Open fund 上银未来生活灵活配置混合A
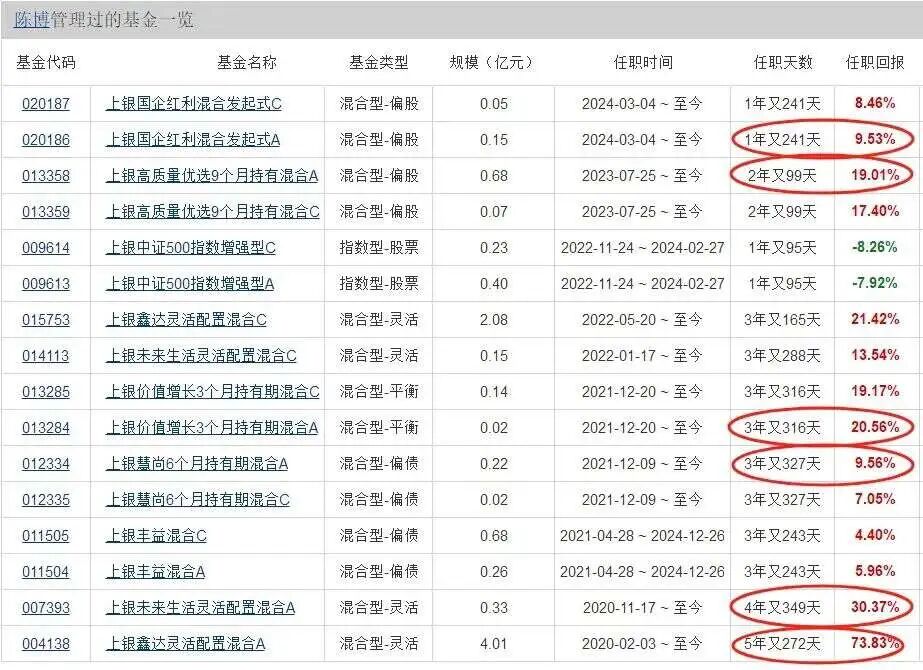 [200, 608]
